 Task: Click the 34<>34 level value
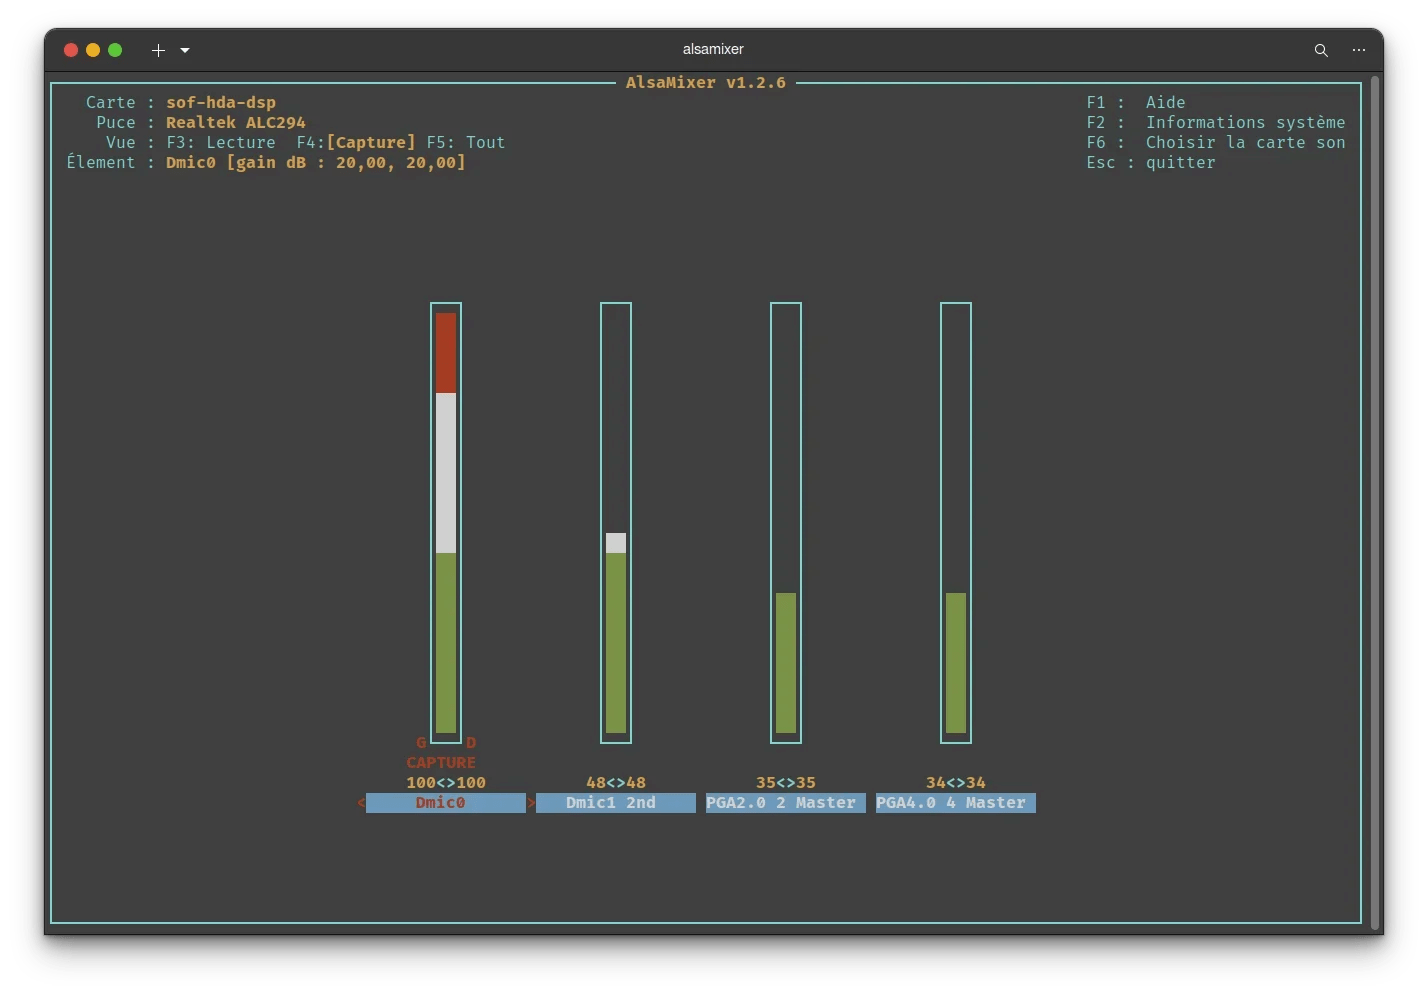click(956, 783)
